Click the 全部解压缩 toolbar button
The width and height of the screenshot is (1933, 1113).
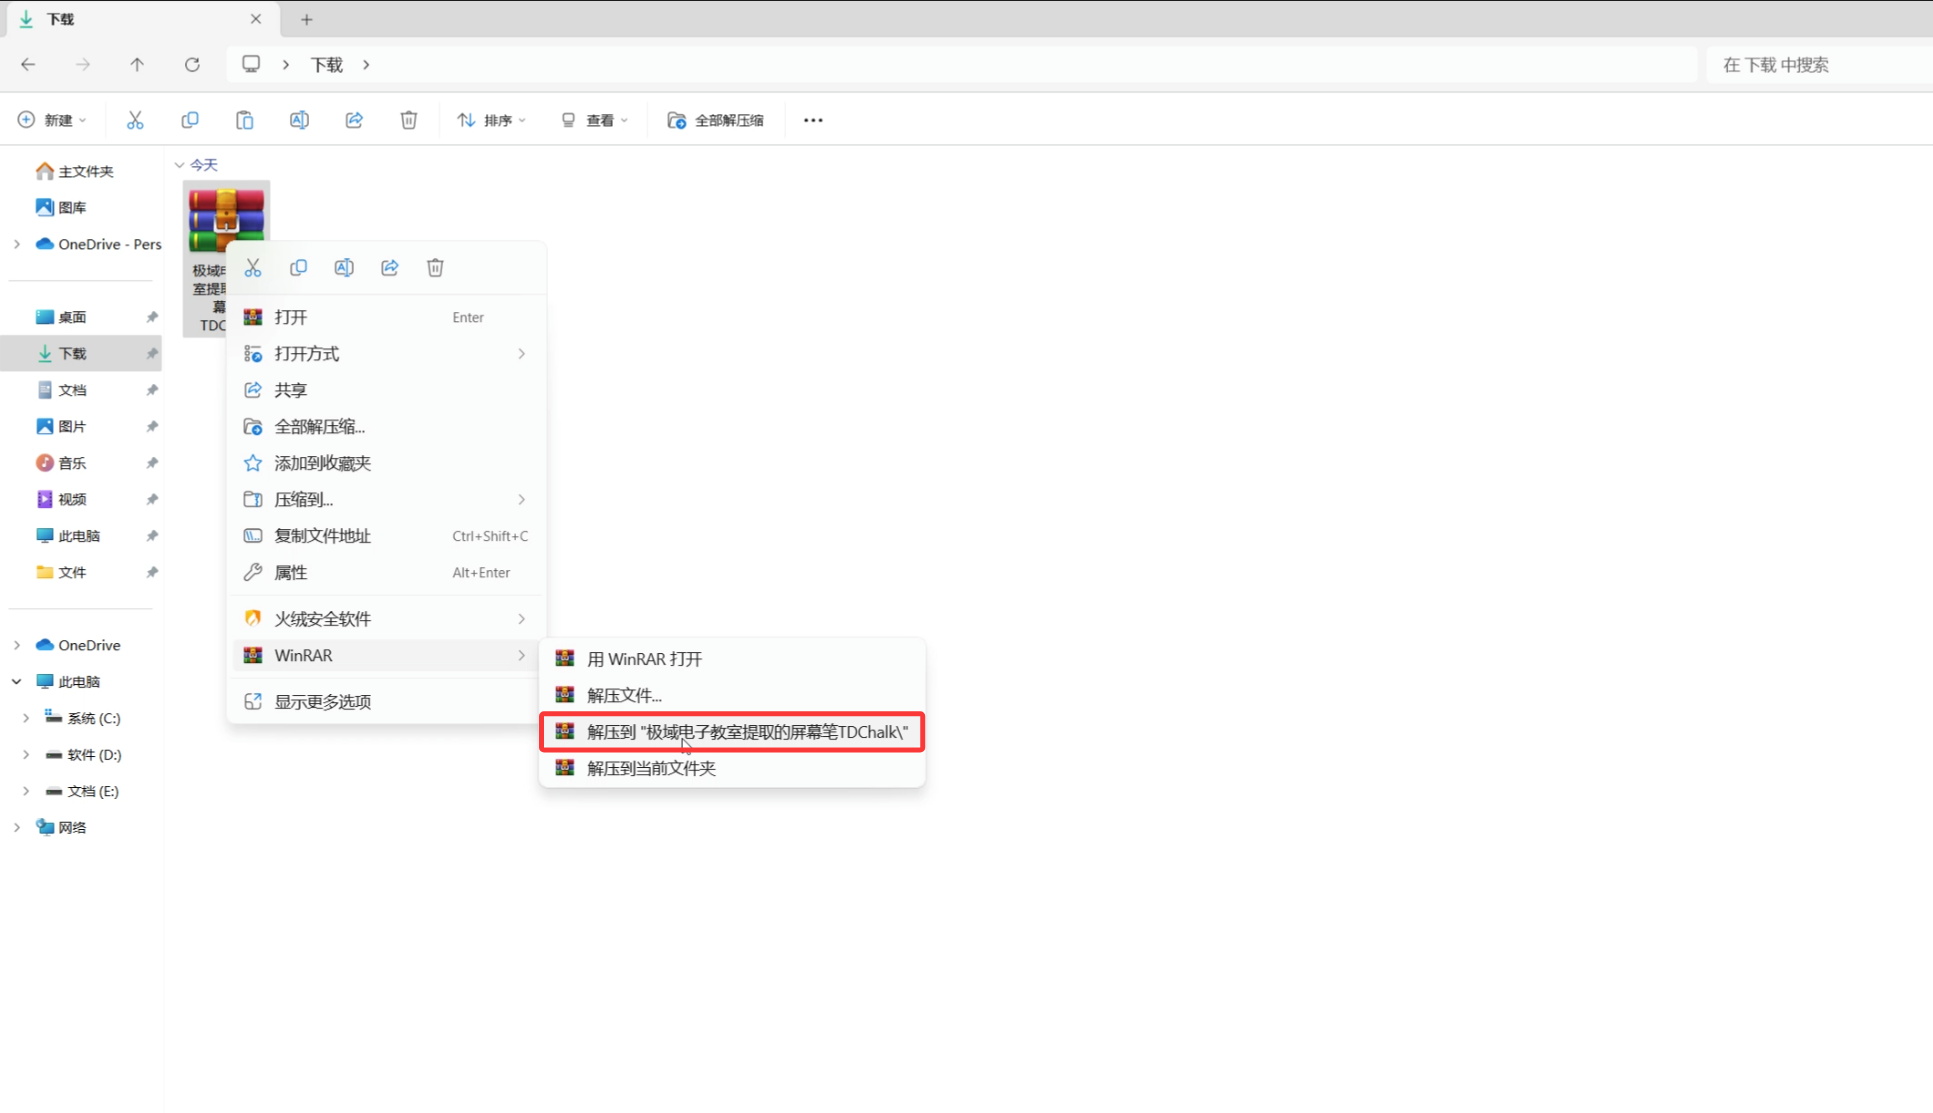[x=716, y=120]
